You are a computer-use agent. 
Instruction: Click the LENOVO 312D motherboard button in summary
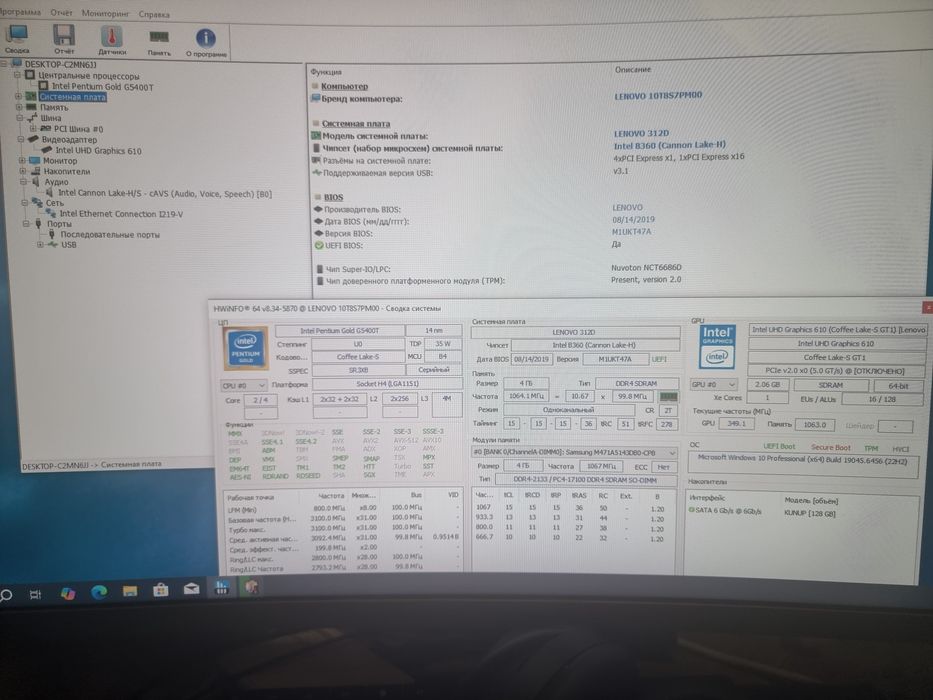click(x=575, y=332)
